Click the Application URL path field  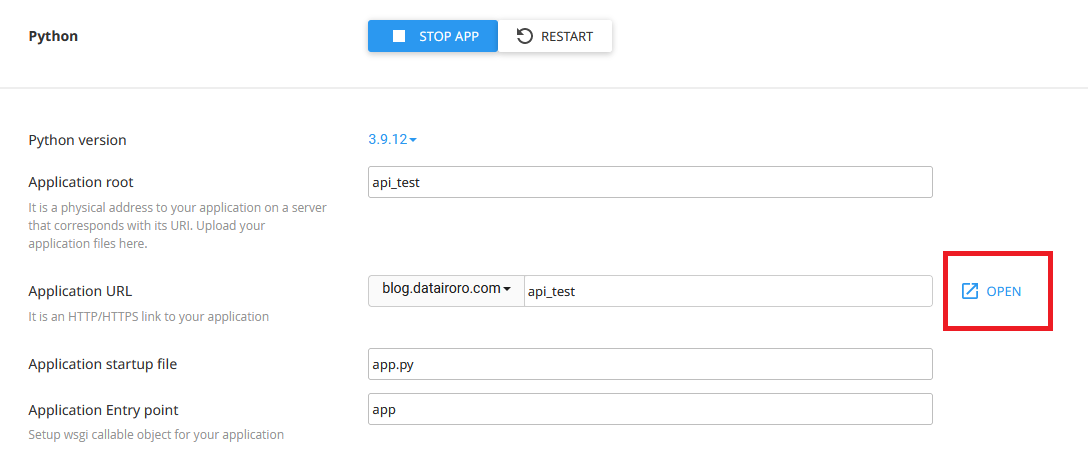728,291
